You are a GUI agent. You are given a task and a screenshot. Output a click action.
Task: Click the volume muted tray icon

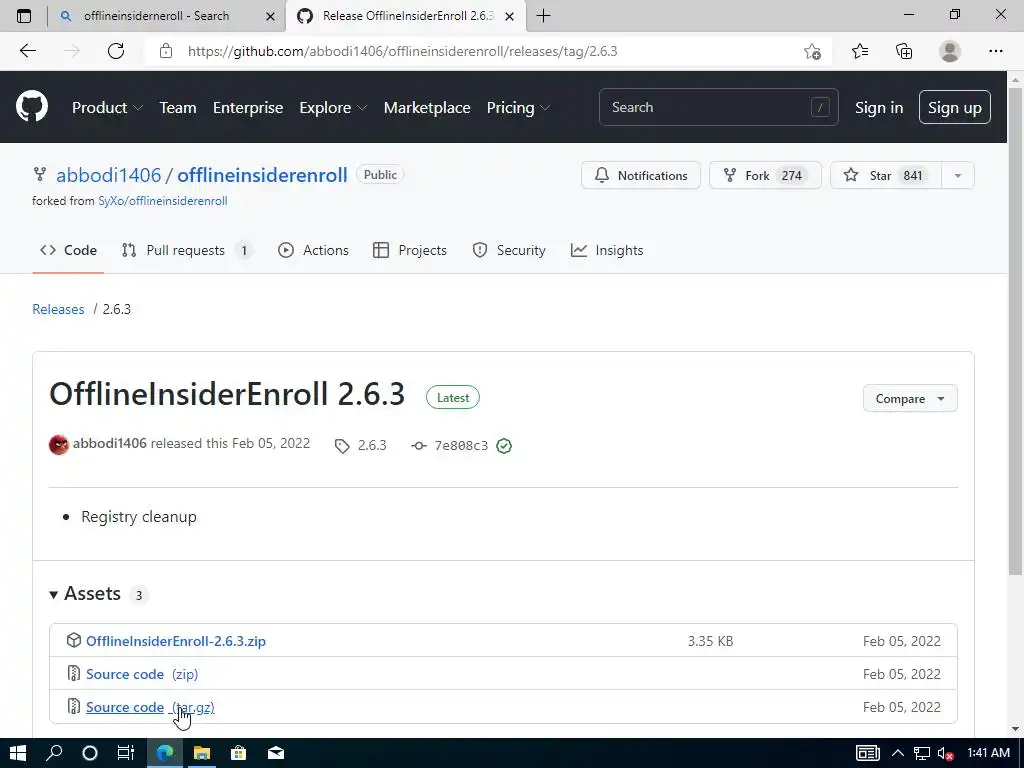pos(945,754)
